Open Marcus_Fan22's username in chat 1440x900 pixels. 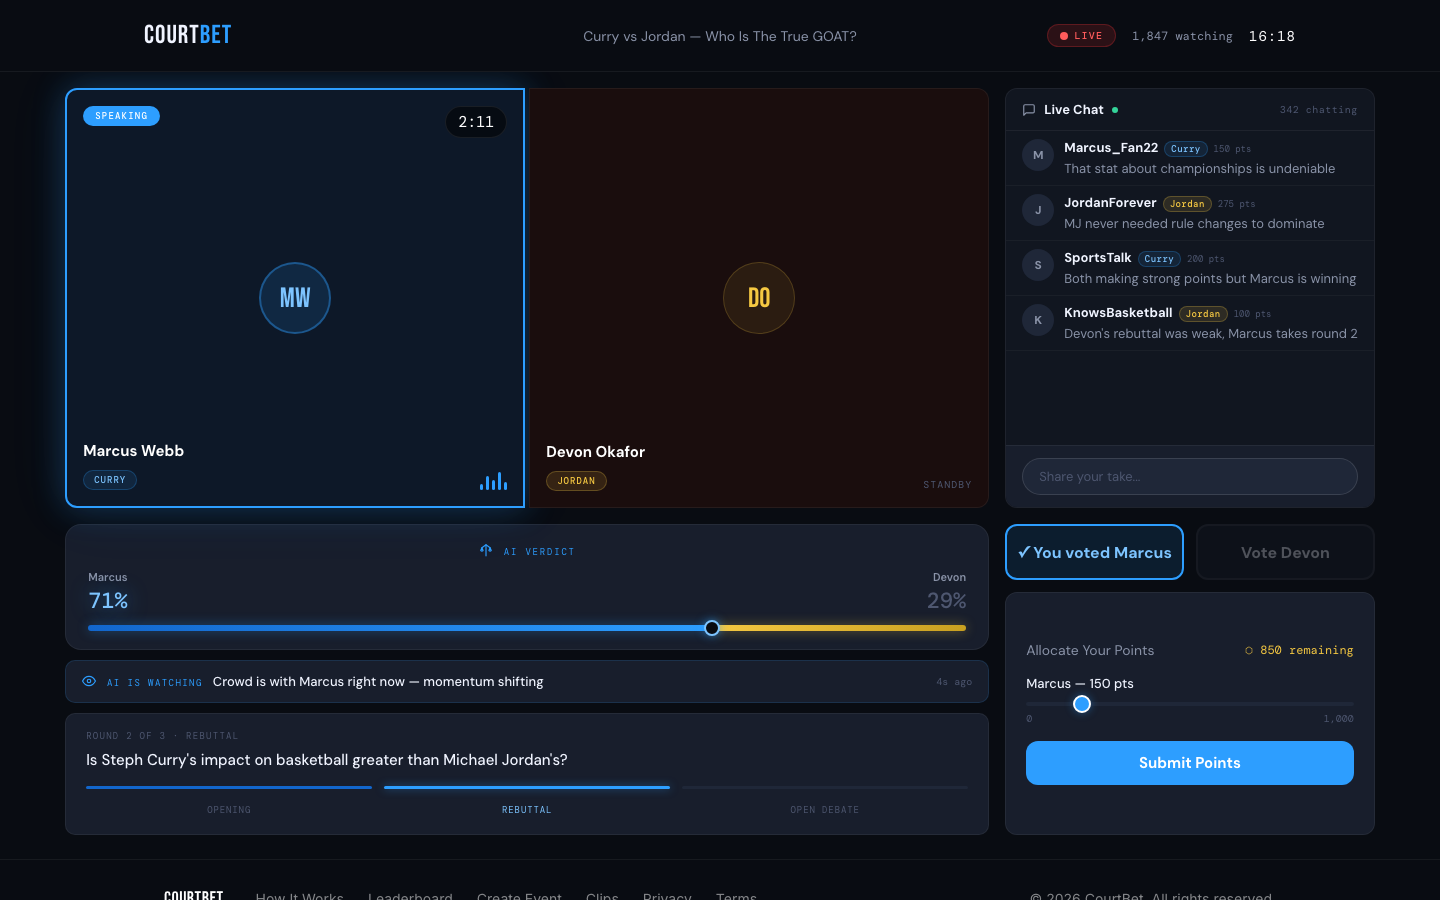point(1111,148)
